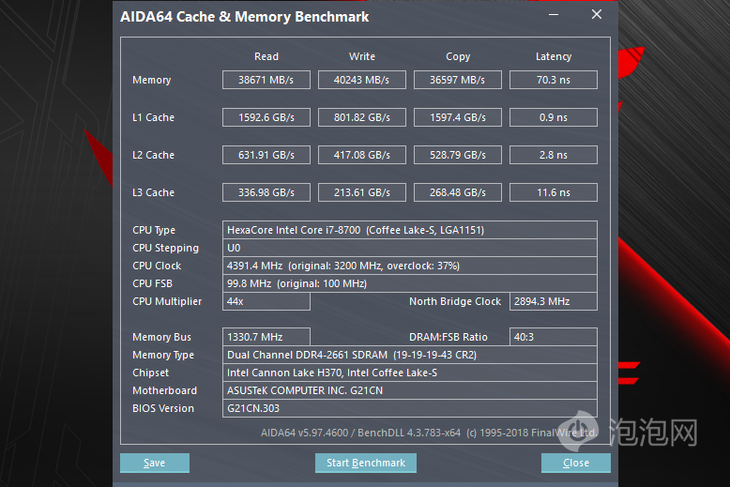
Task: Select Memory Latency value 70.3 ns
Action: [554, 80]
